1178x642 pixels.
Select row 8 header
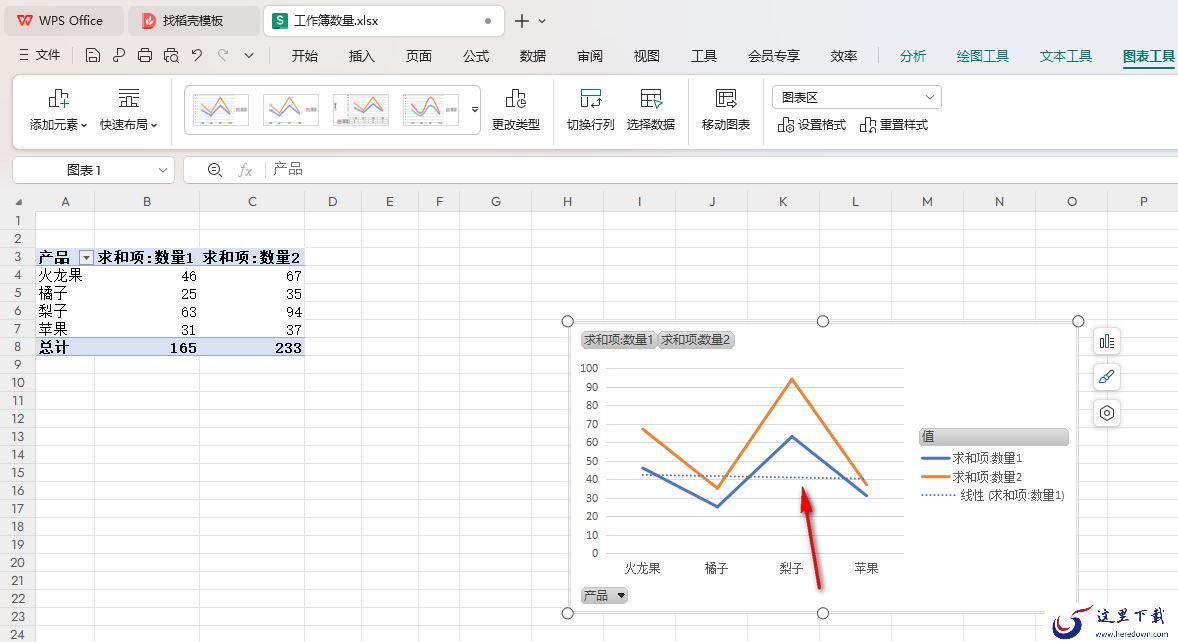point(18,347)
